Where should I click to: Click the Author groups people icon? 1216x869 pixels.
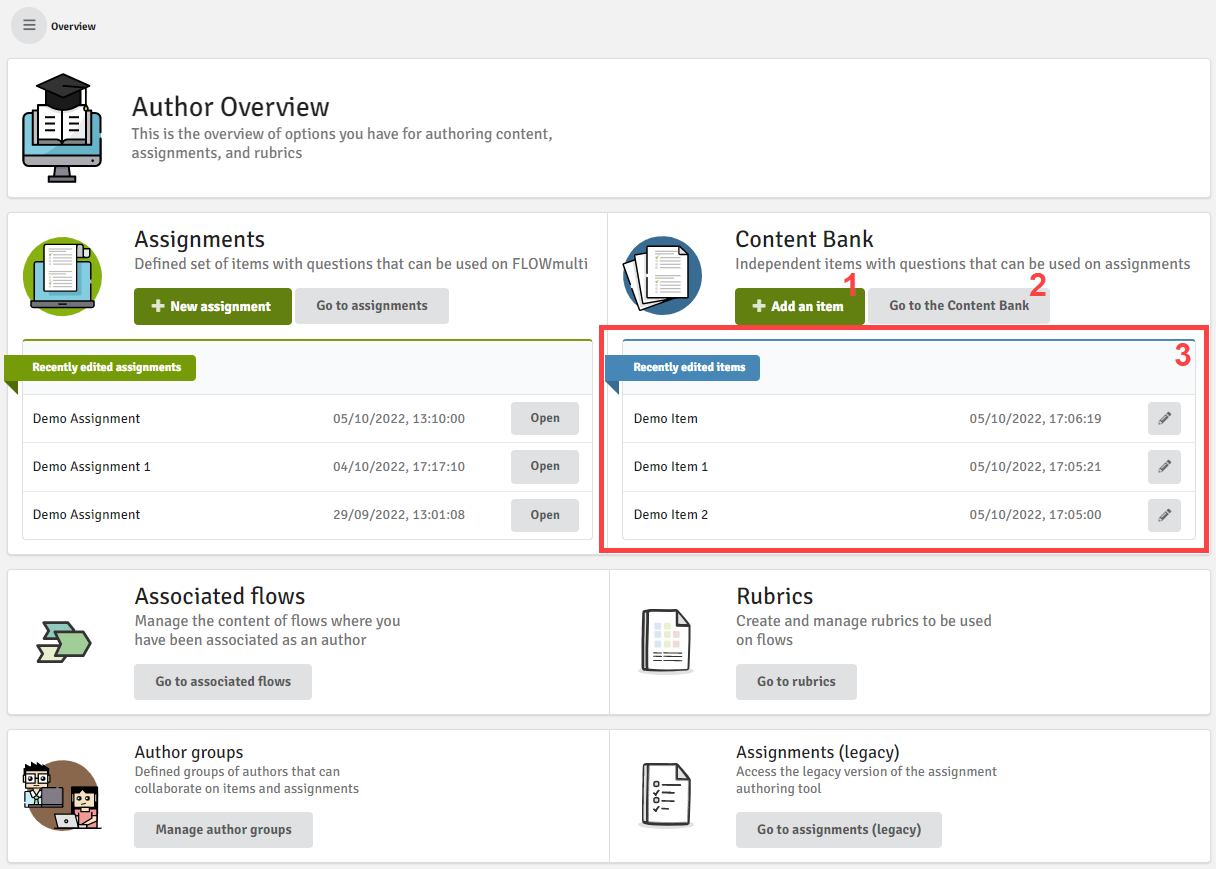pyautogui.click(x=63, y=795)
